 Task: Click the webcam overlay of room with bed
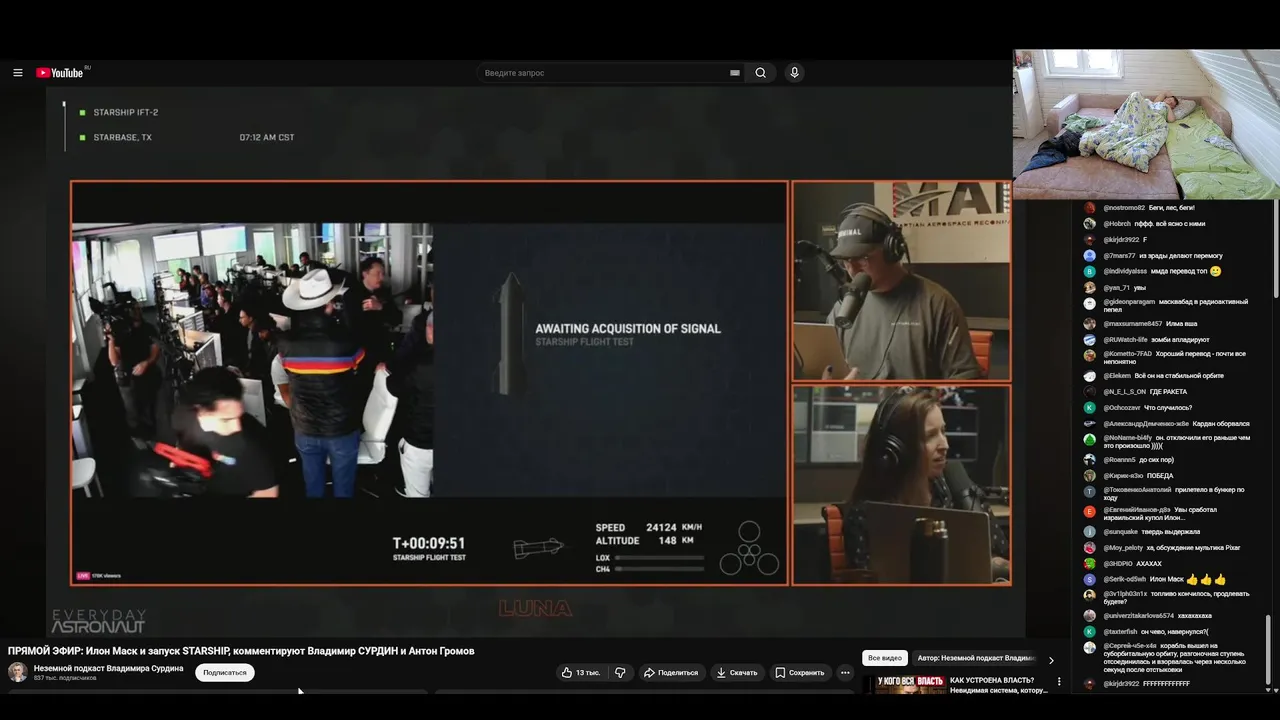click(x=1146, y=125)
